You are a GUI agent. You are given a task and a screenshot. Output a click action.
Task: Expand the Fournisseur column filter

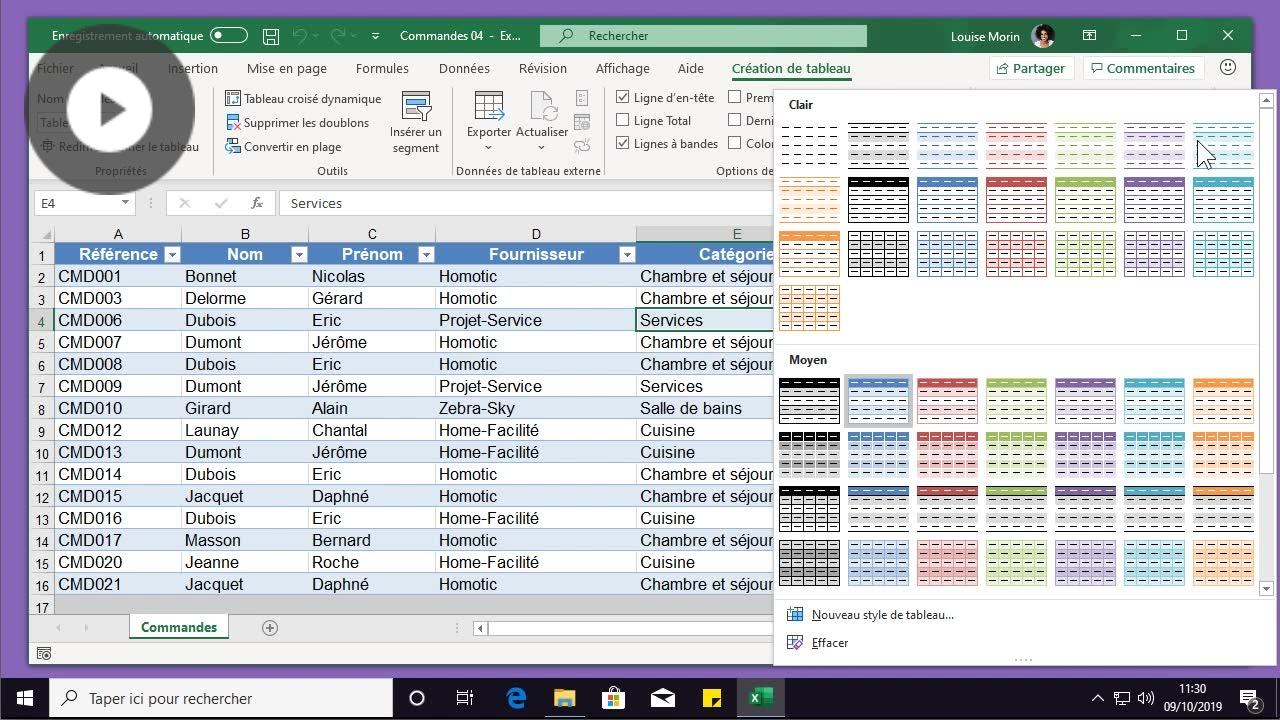click(x=627, y=255)
